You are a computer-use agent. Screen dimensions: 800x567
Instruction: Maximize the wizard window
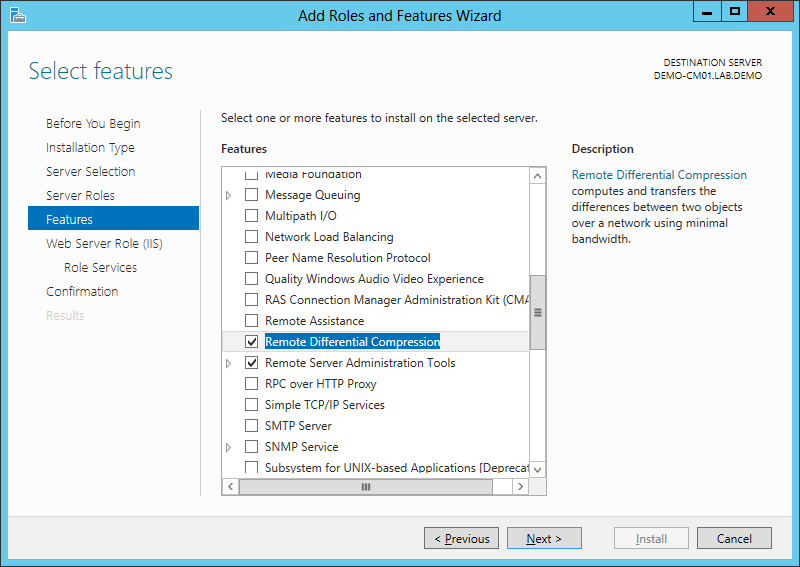coord(735,11)
